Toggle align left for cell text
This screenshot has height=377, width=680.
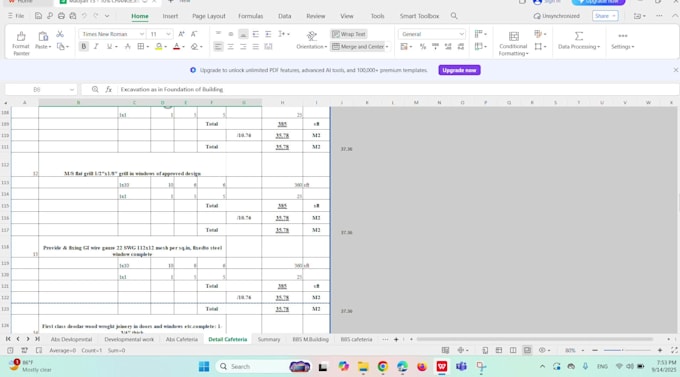tap(218, 46)
